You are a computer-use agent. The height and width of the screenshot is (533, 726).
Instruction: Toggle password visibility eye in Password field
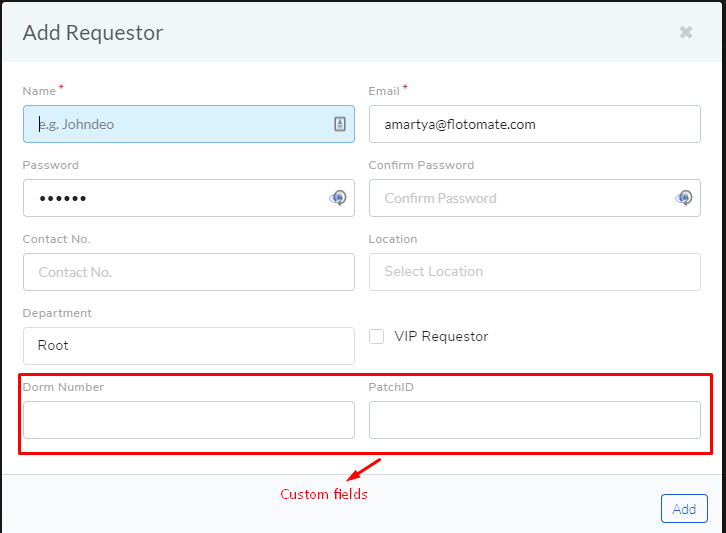click(x=338, y=198)
